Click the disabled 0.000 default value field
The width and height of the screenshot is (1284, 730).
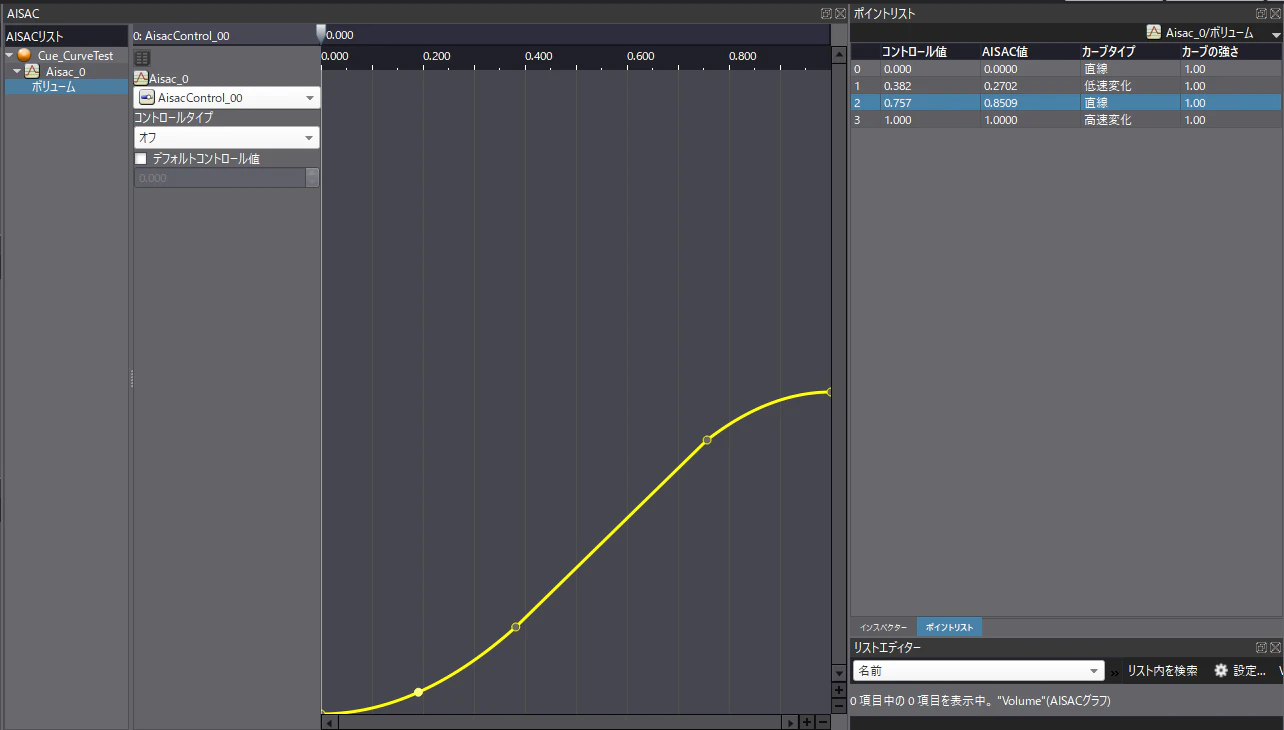tap(220, 178)
